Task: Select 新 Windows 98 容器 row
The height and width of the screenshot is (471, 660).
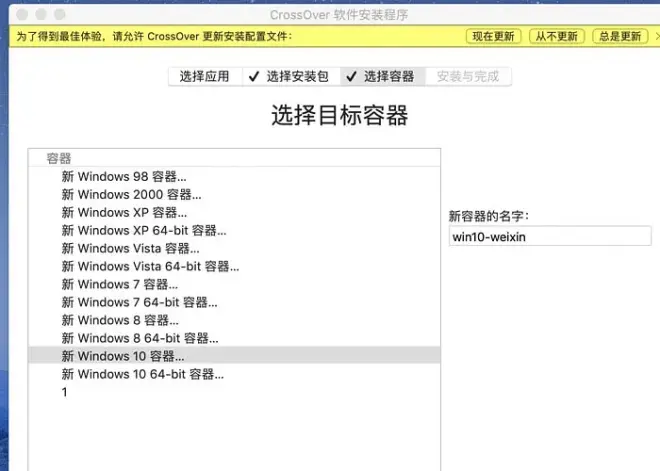Action: pos(234,176)
